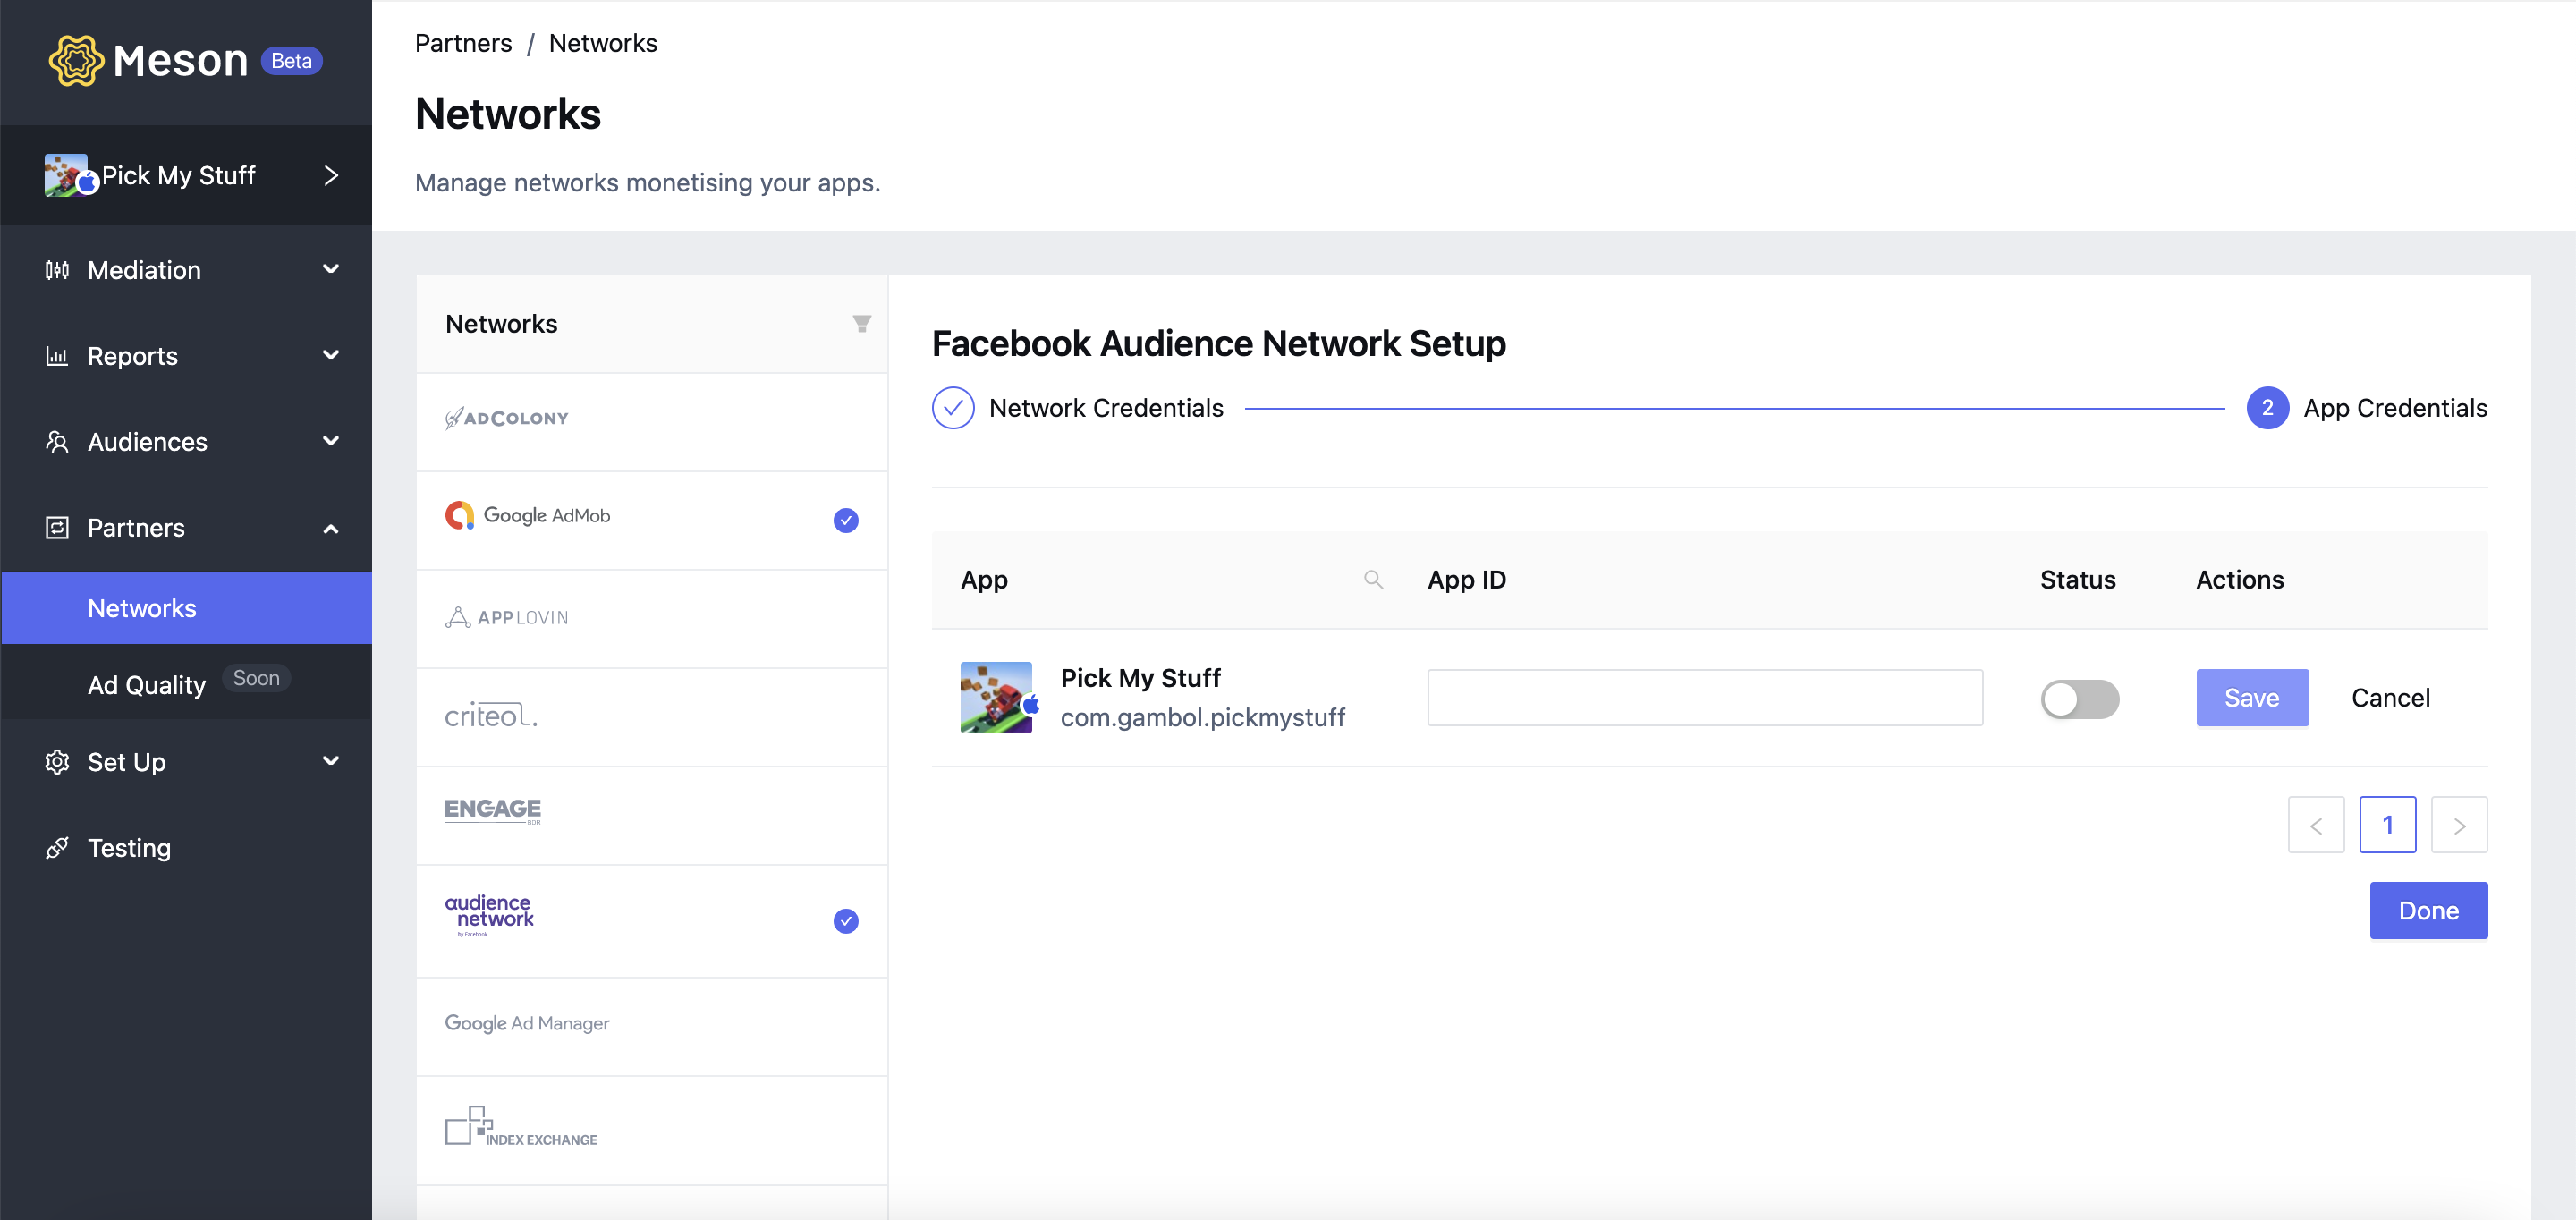This screenshot has width=2576, height=1220.
Task: Open Mediation sidebar menu label
Action: point(144,270)
